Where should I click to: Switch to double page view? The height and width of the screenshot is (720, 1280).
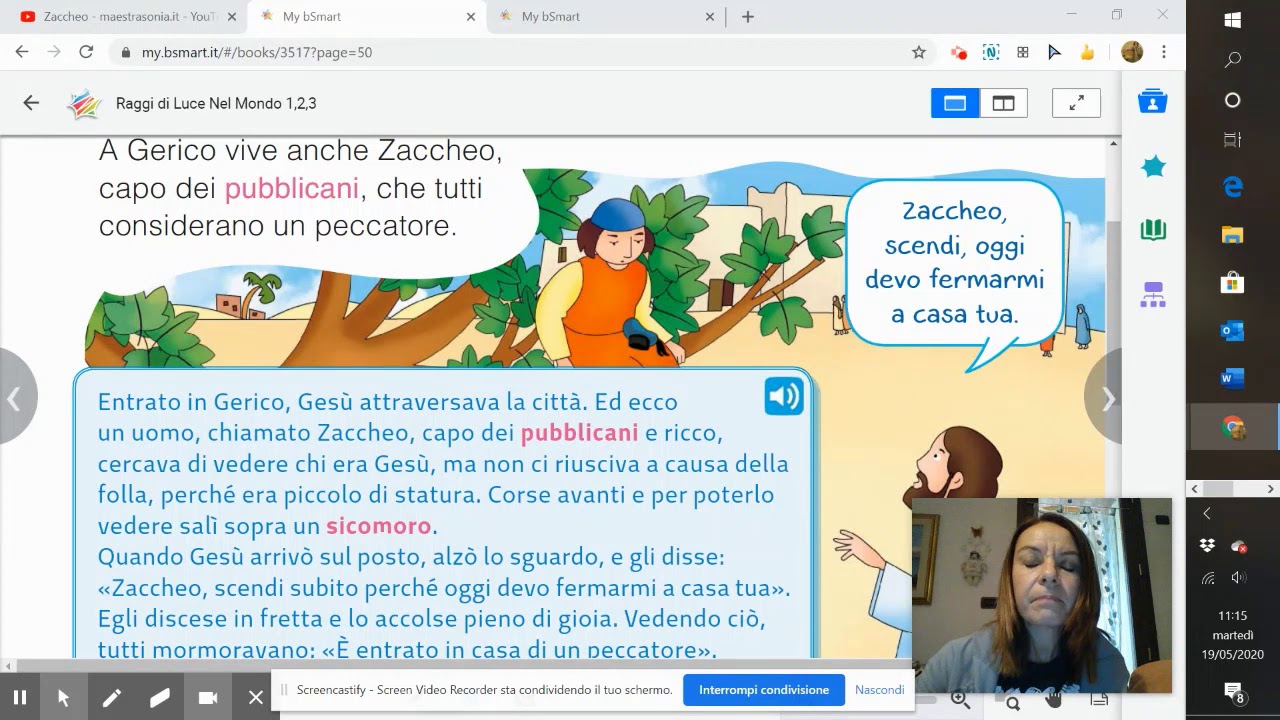click(1003, 103)
